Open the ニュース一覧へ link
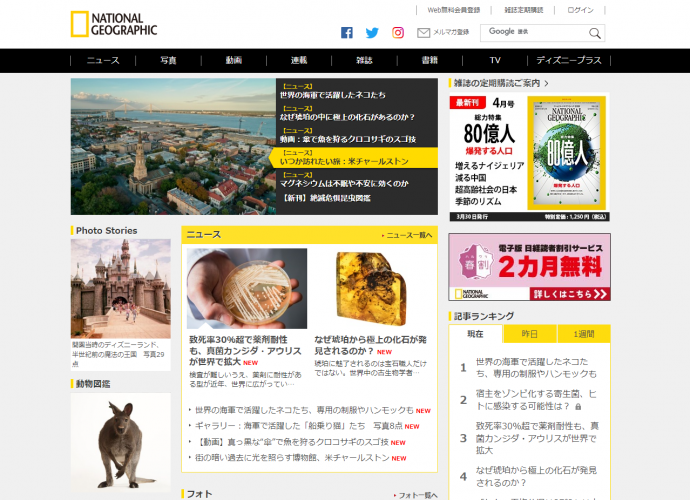 click(407, 235)
